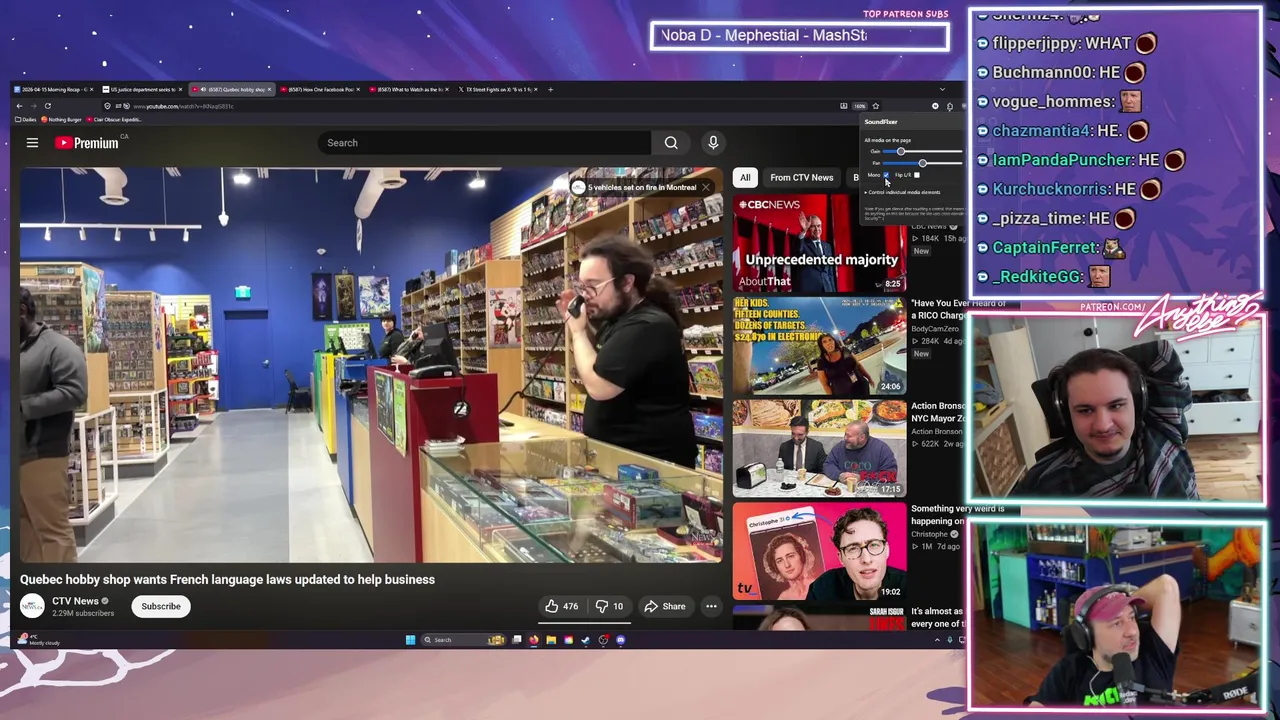
Task: Start voice search with microphone icon
Action: click(713, 143)
